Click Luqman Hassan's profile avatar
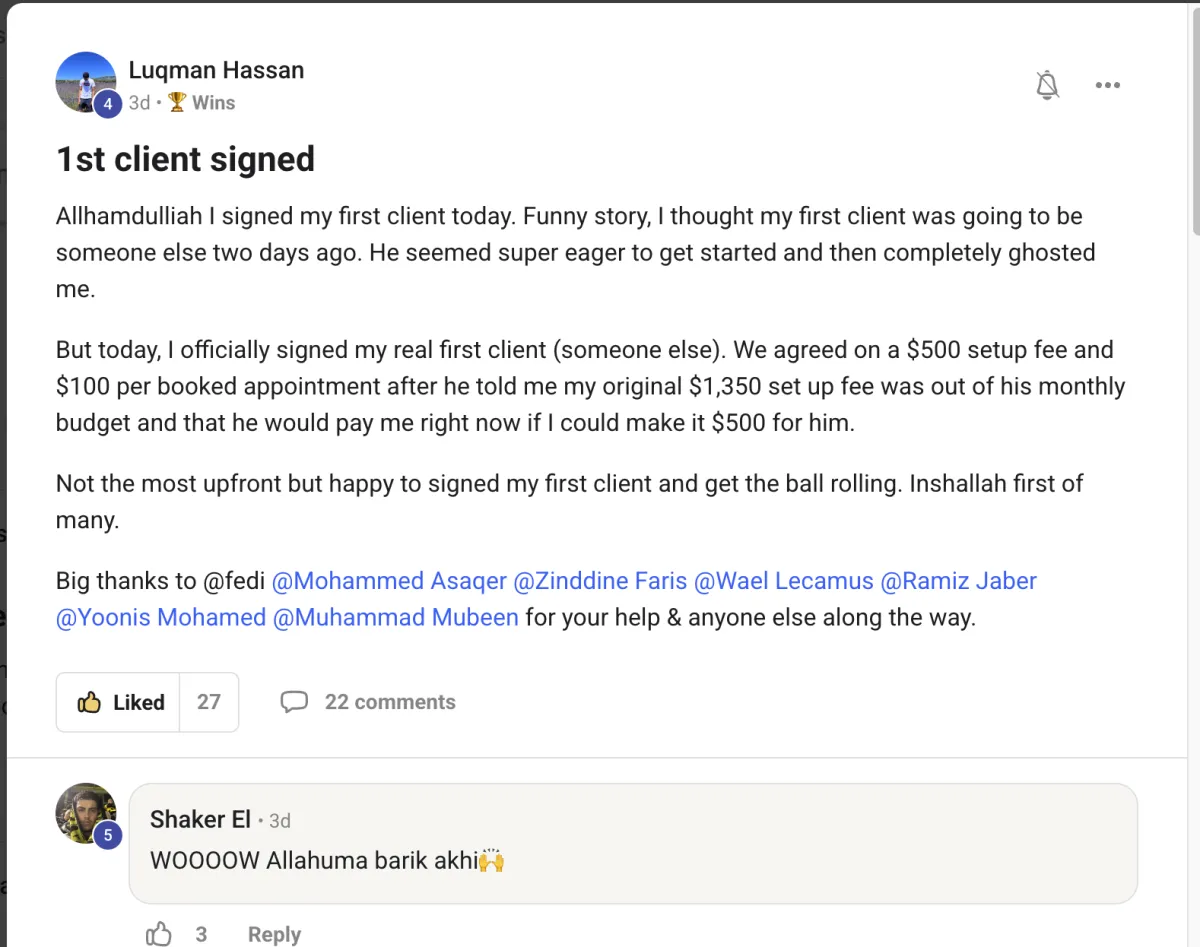1200x947 pixels. pyautogui.click(x=85, y=82)
